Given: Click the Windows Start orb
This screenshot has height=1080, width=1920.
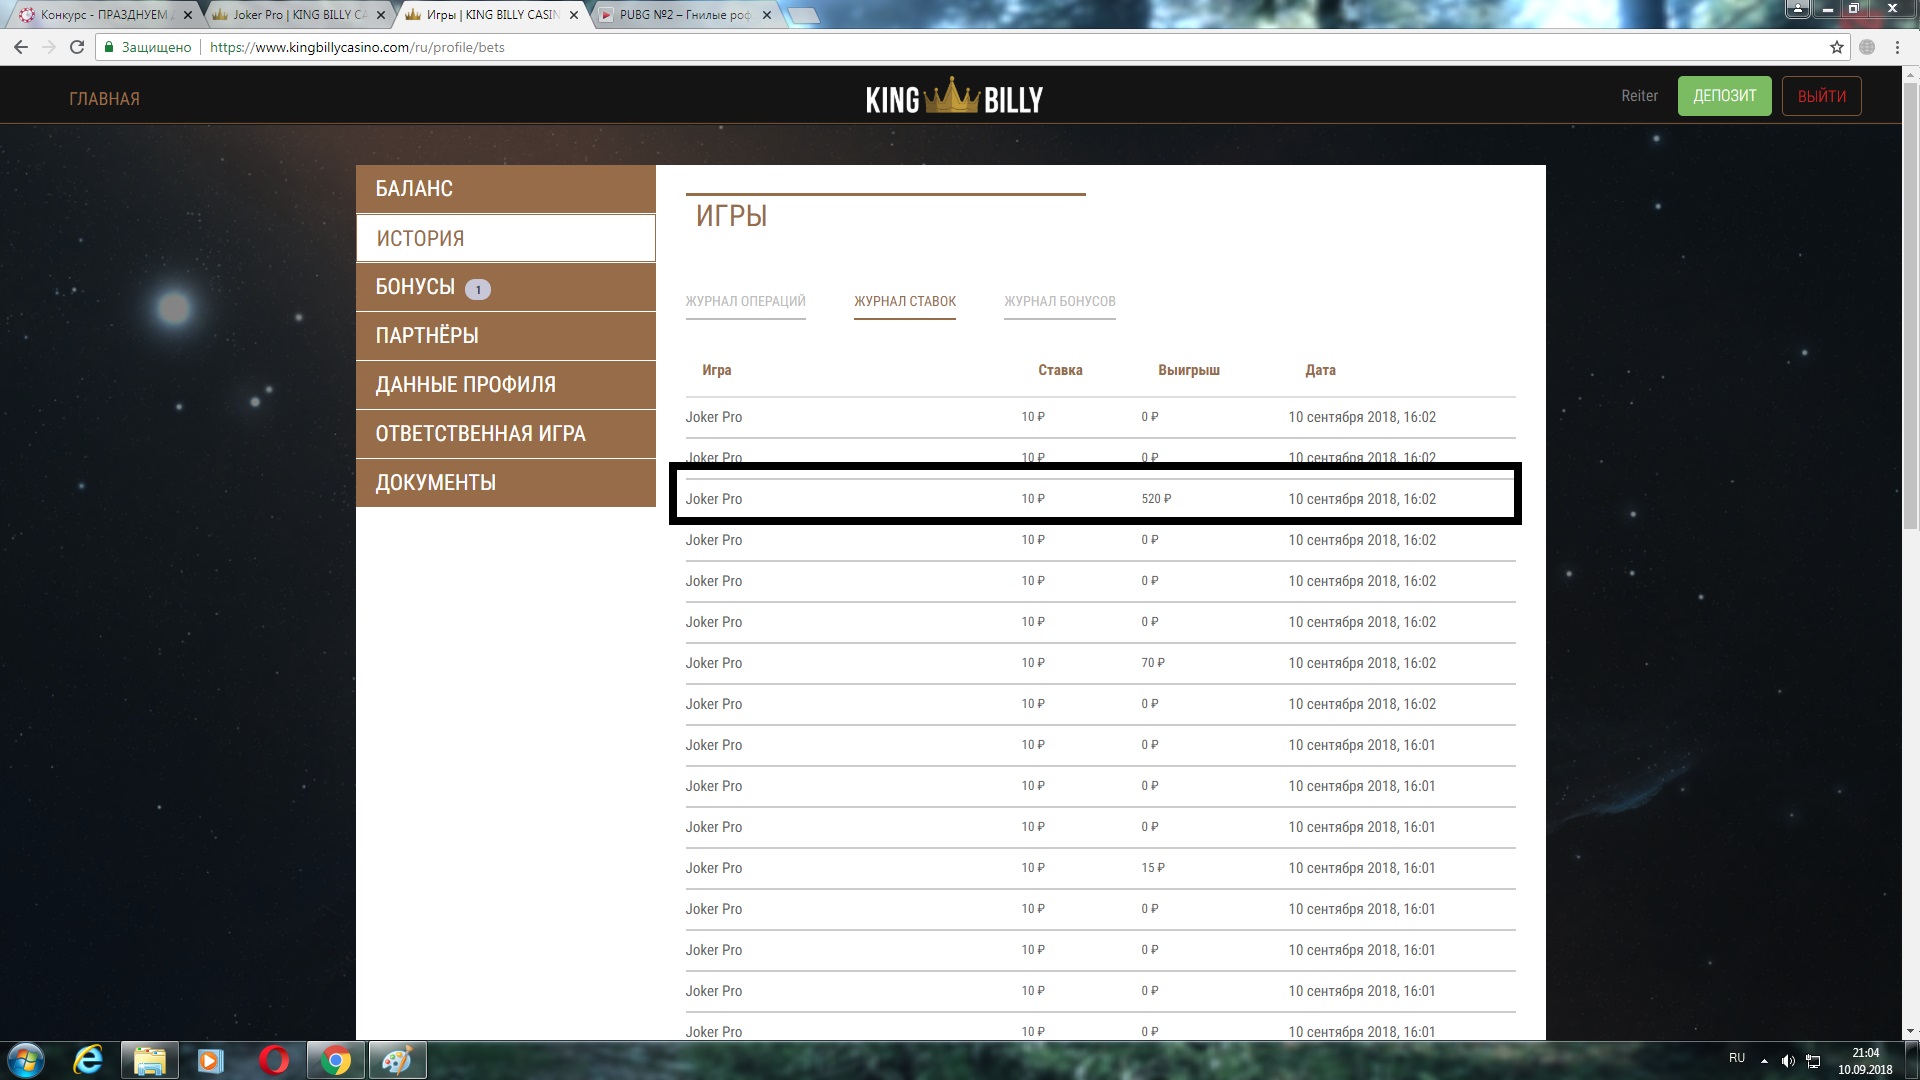Looking at the screenshot, I should click(26, 1060).
